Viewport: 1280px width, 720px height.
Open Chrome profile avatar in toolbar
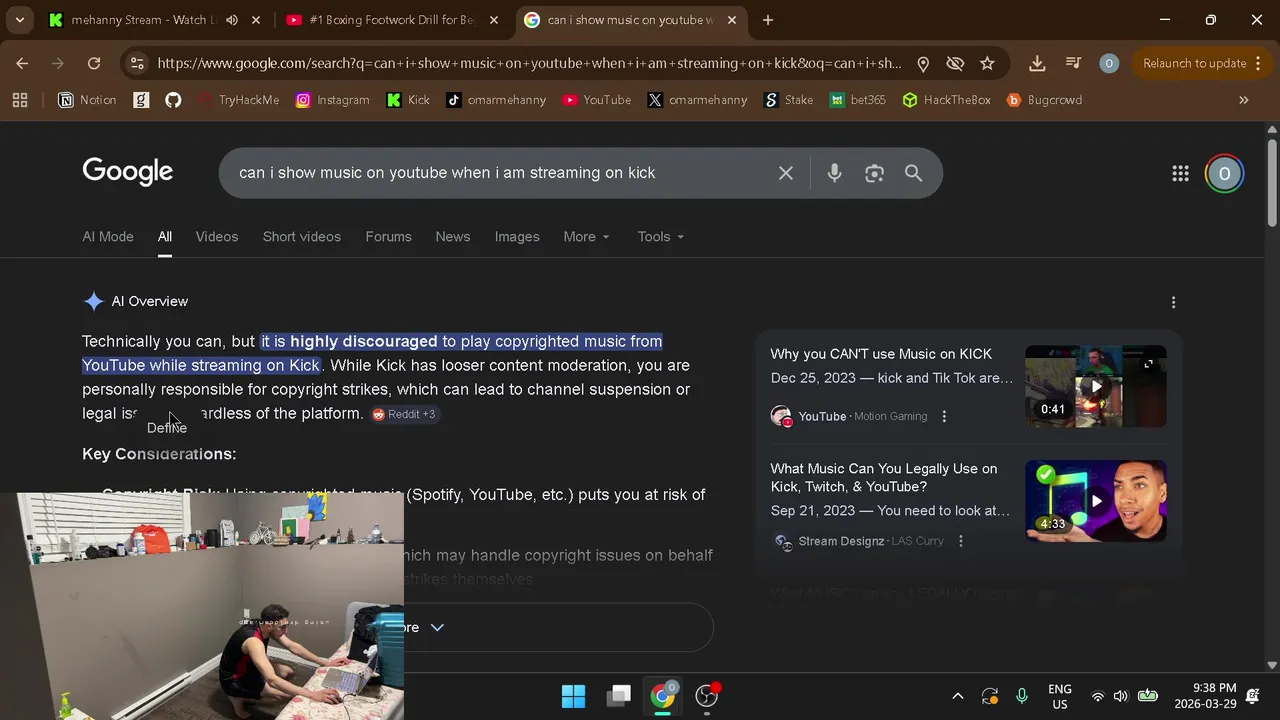(1108, 63)
